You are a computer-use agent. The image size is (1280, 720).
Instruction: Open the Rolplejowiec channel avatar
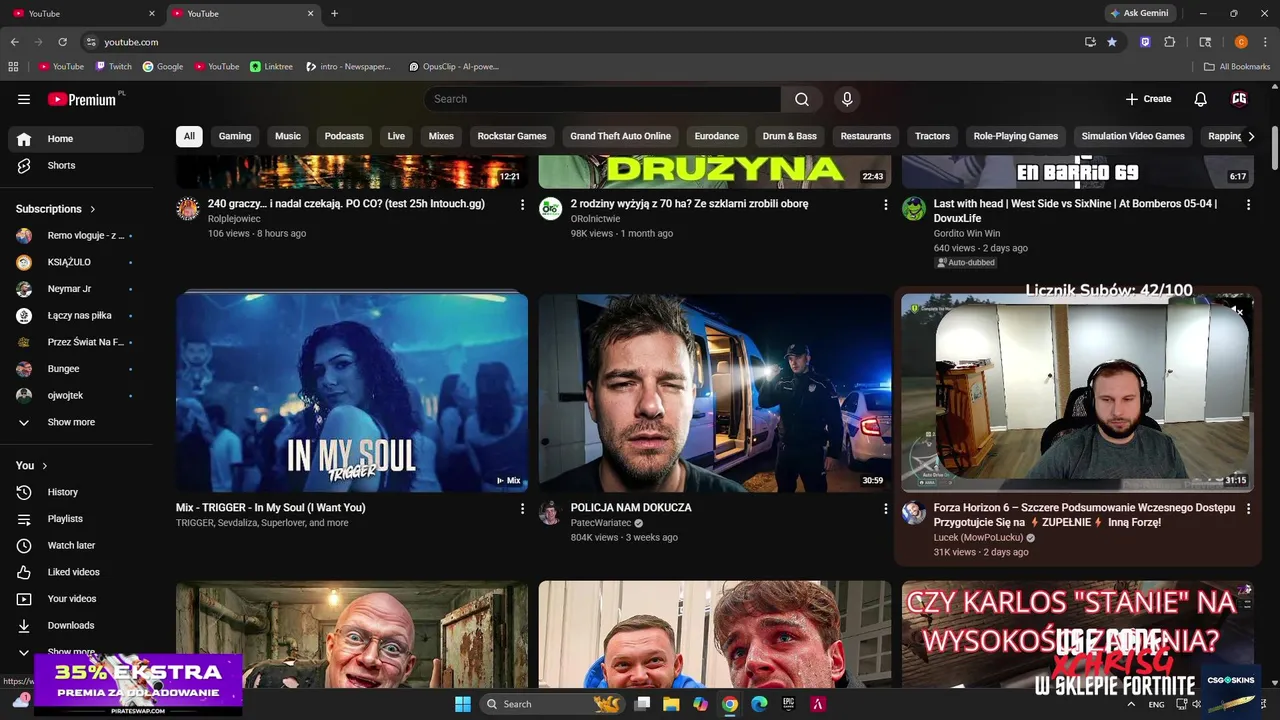(188, 208)
